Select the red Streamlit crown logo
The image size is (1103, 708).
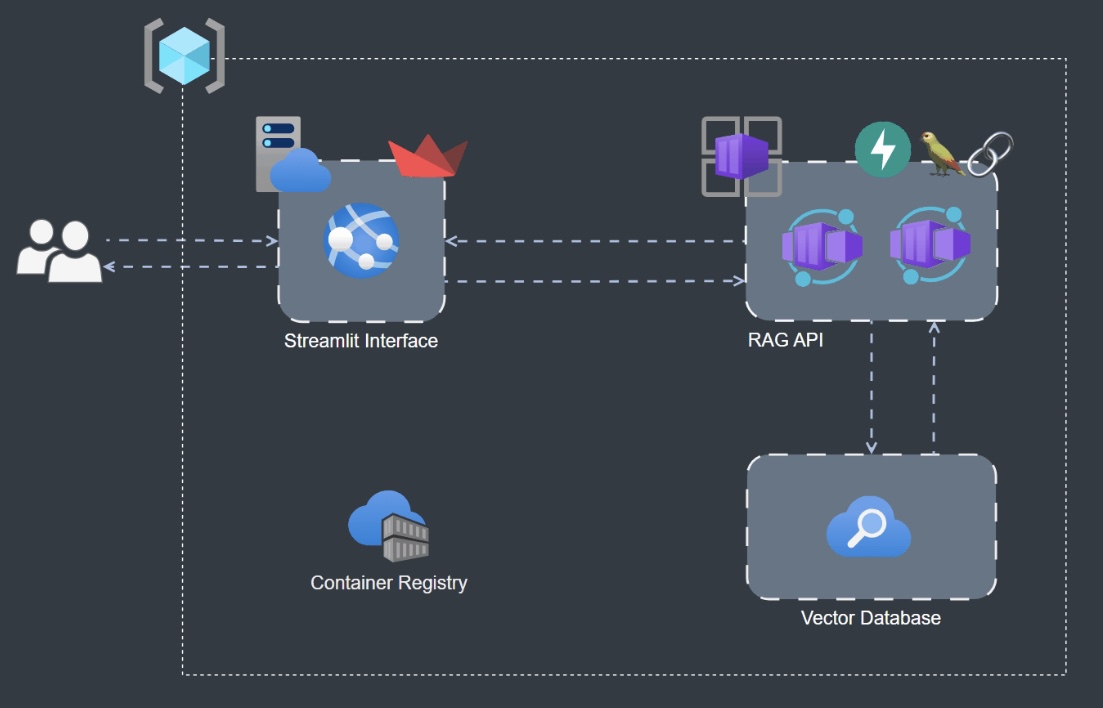pos(428,156)
